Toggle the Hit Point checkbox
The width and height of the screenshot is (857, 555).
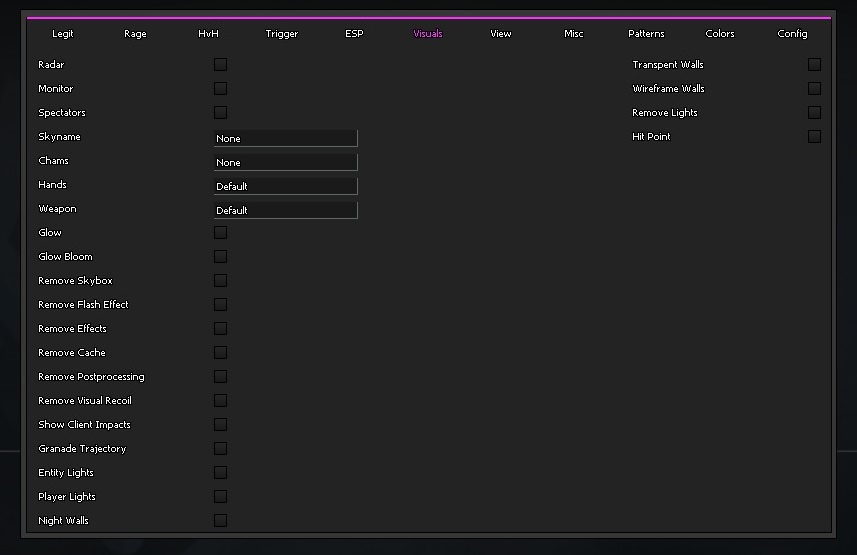click(x=814, y=136)
